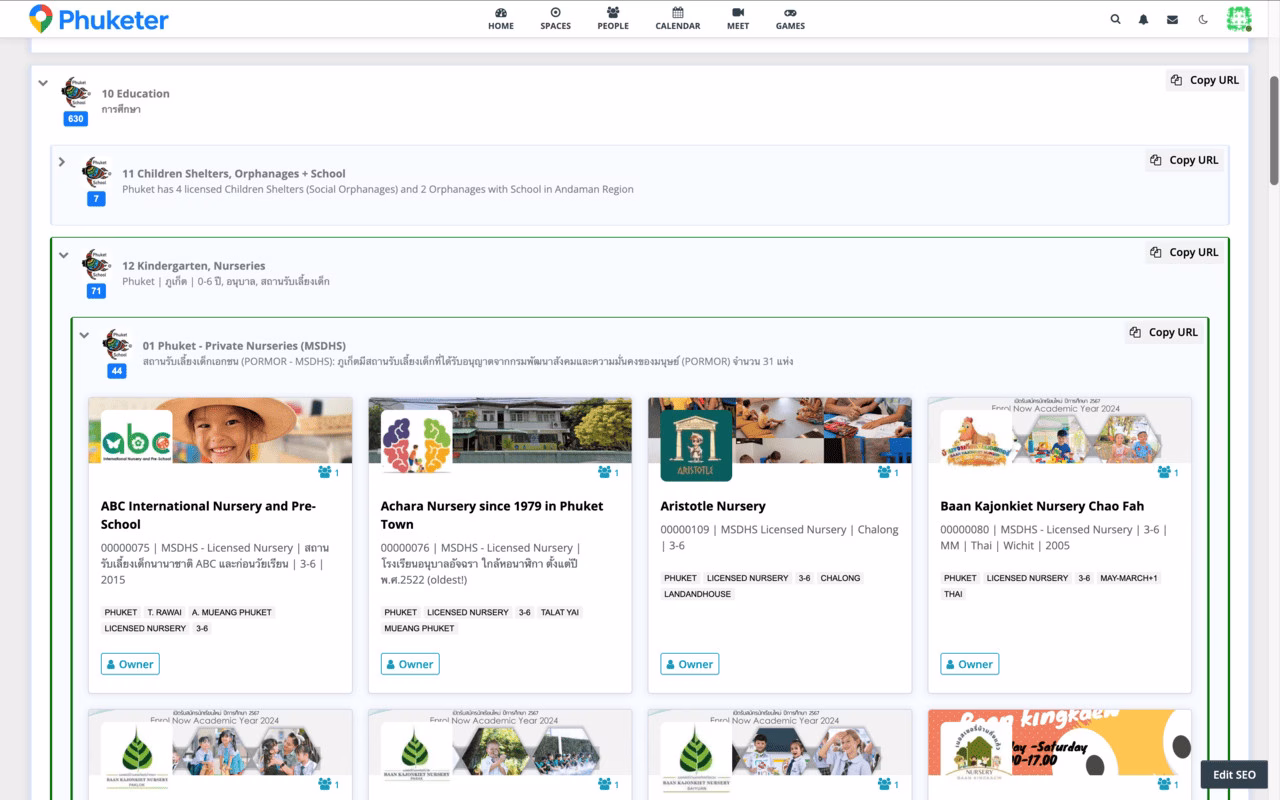Open the user profile avatar
Image resolution: width=1280 pixels, height=800 pixels.
click(1239, 19)
